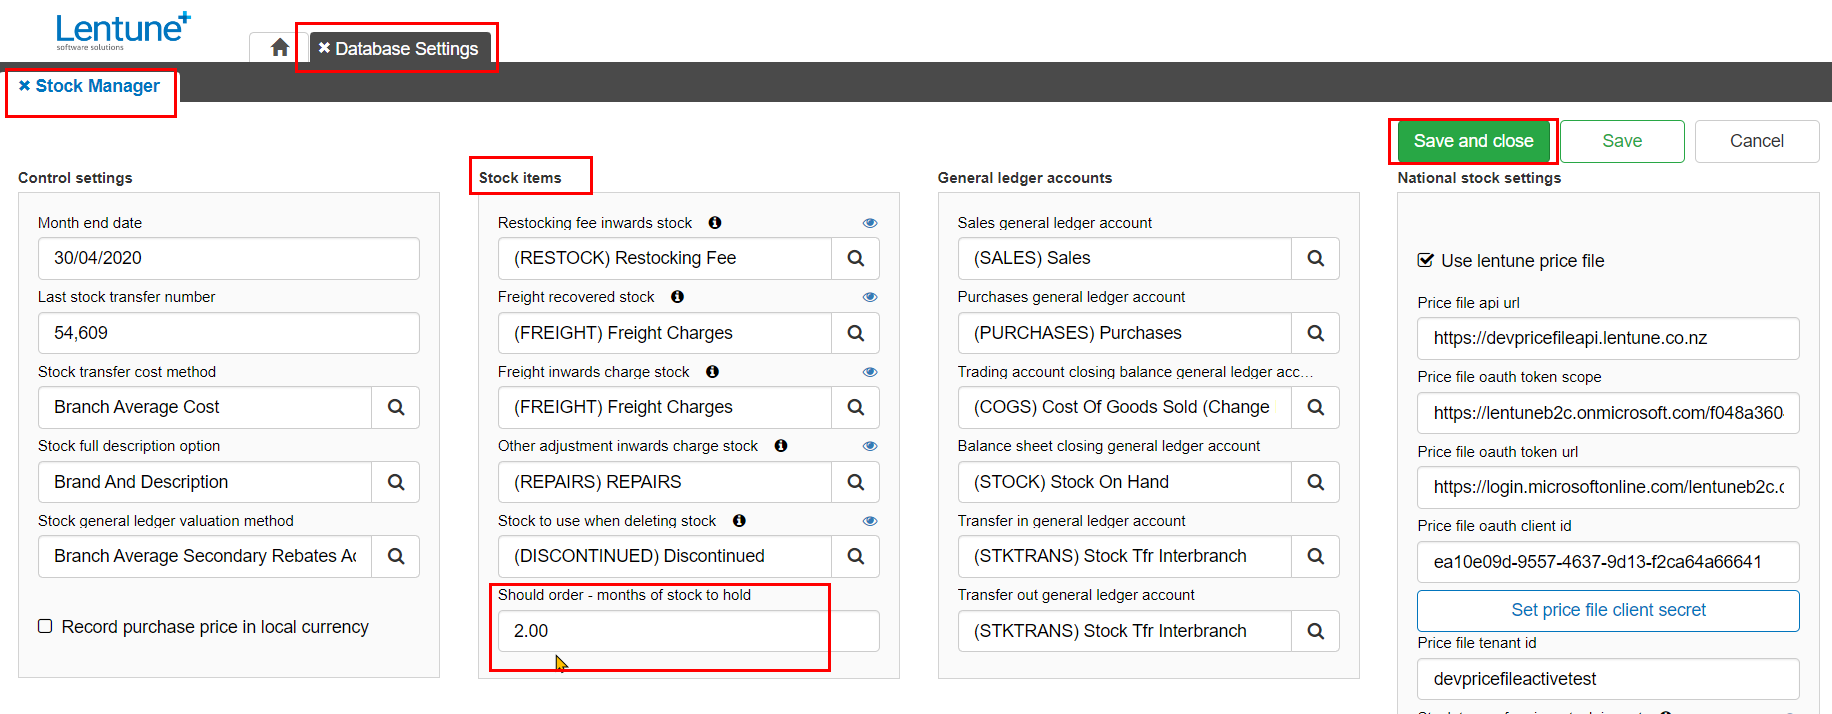Click search icon beside Discontinued stock field

pyautogui.click(x=855, y=557)
